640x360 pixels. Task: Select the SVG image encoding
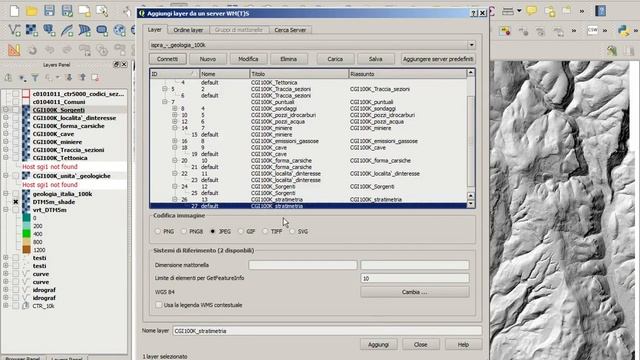point(292,231)
